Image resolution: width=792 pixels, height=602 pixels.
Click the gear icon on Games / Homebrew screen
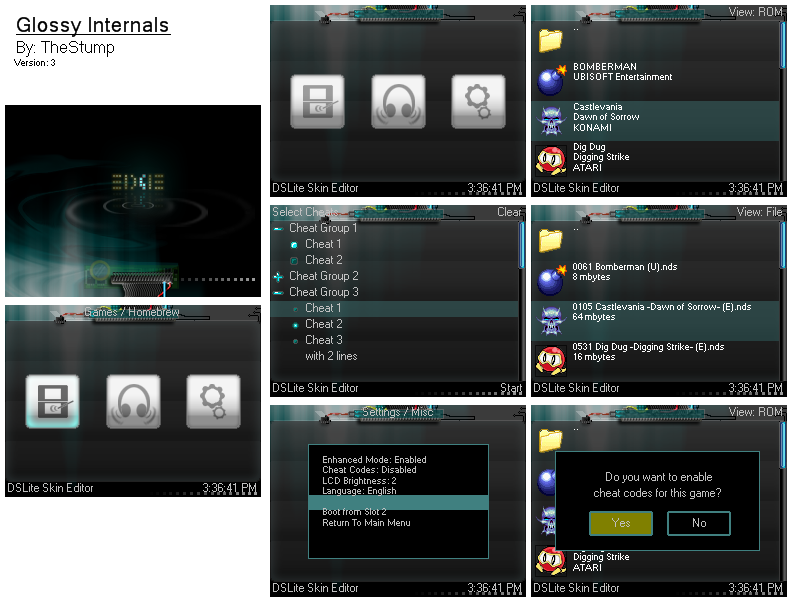tap(214, 402)
